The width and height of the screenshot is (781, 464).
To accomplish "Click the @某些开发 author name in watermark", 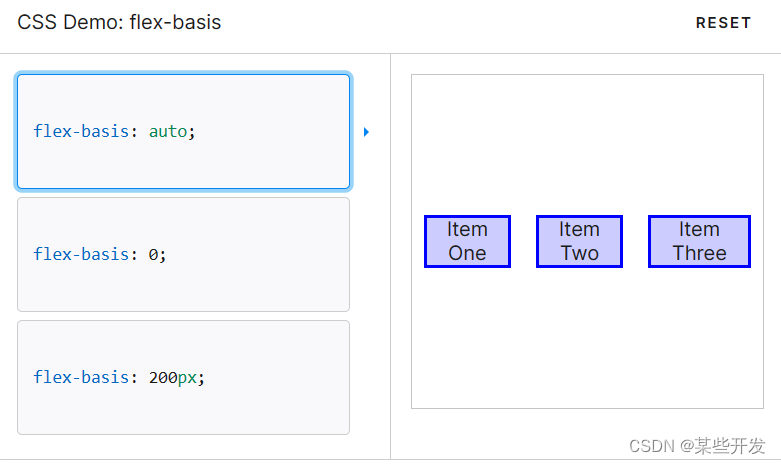I will tap(722, 446).
